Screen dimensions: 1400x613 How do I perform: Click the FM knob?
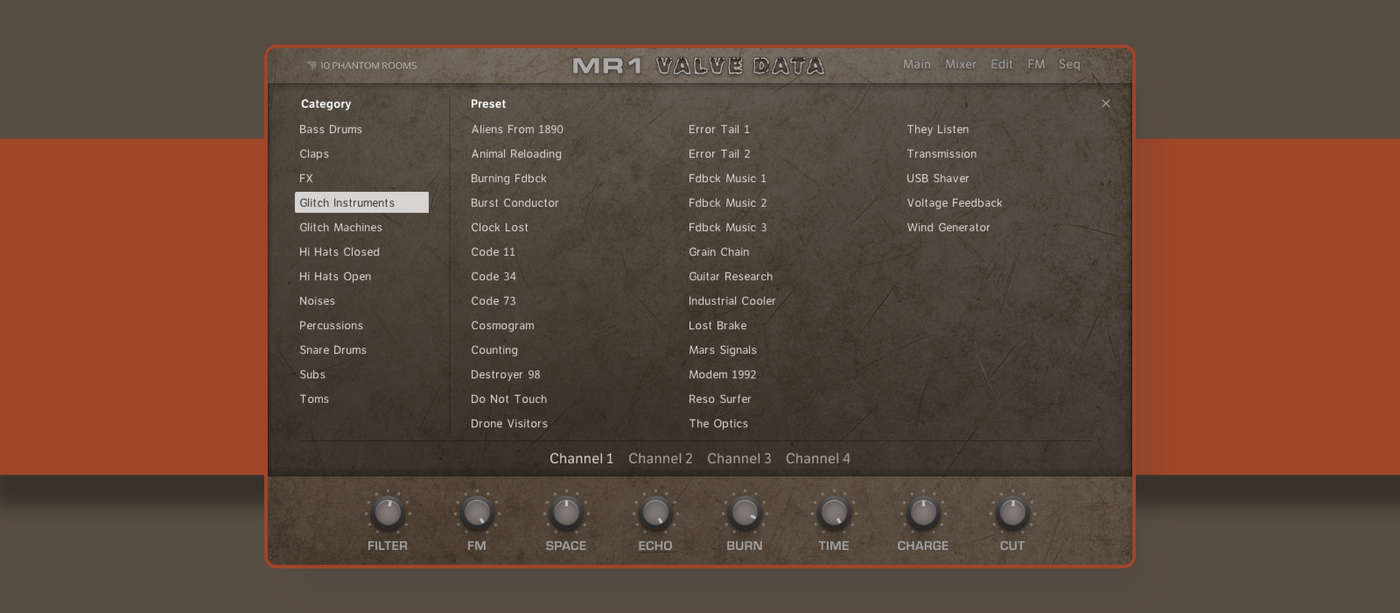[477, 513]
